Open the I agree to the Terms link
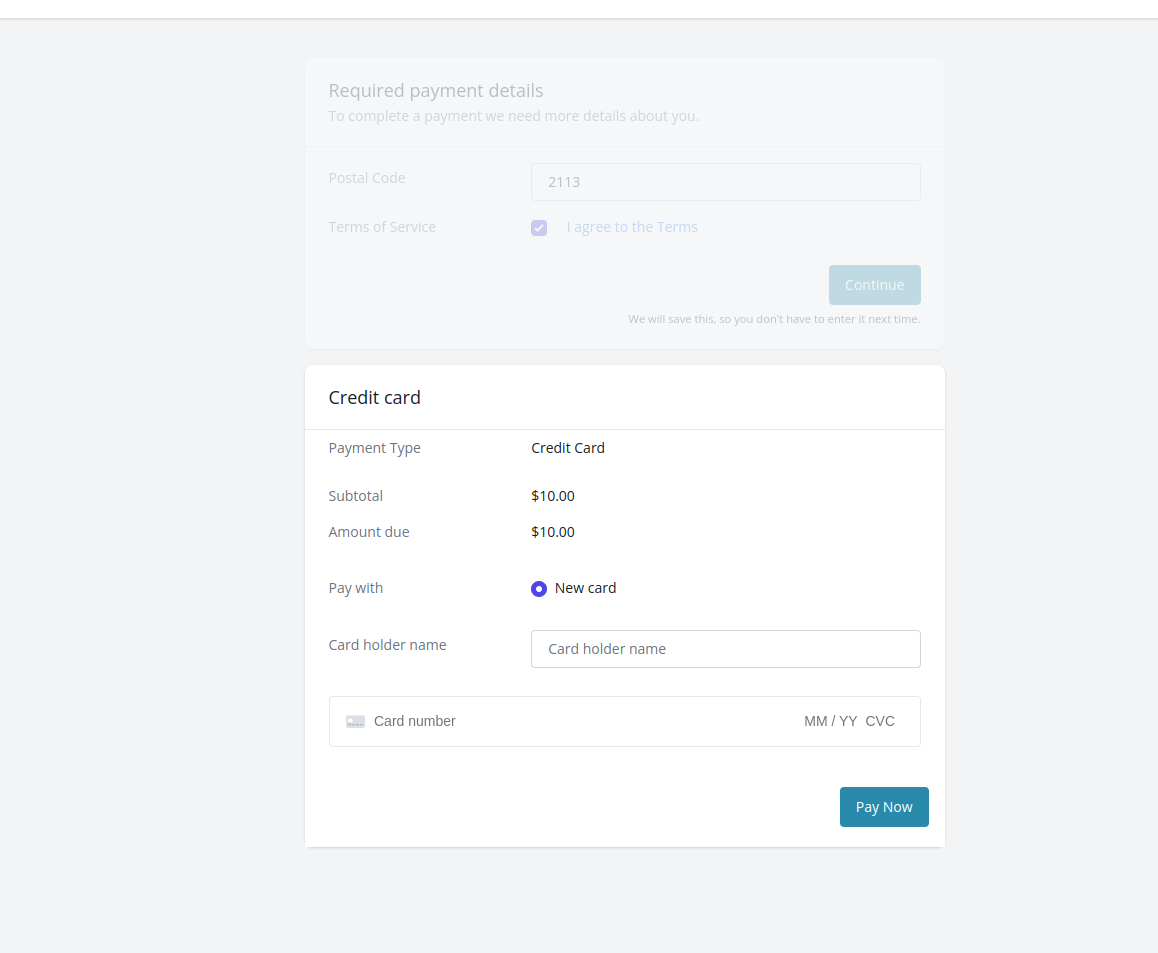This screenshot has width=1158, height=953. (632, 227)
